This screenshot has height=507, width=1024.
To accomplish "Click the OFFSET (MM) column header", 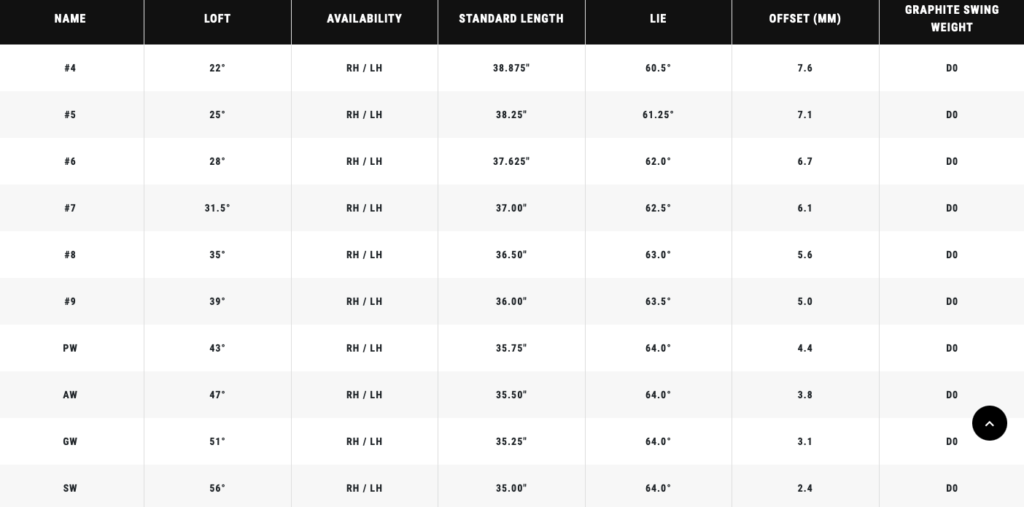I will coord(805,19).
